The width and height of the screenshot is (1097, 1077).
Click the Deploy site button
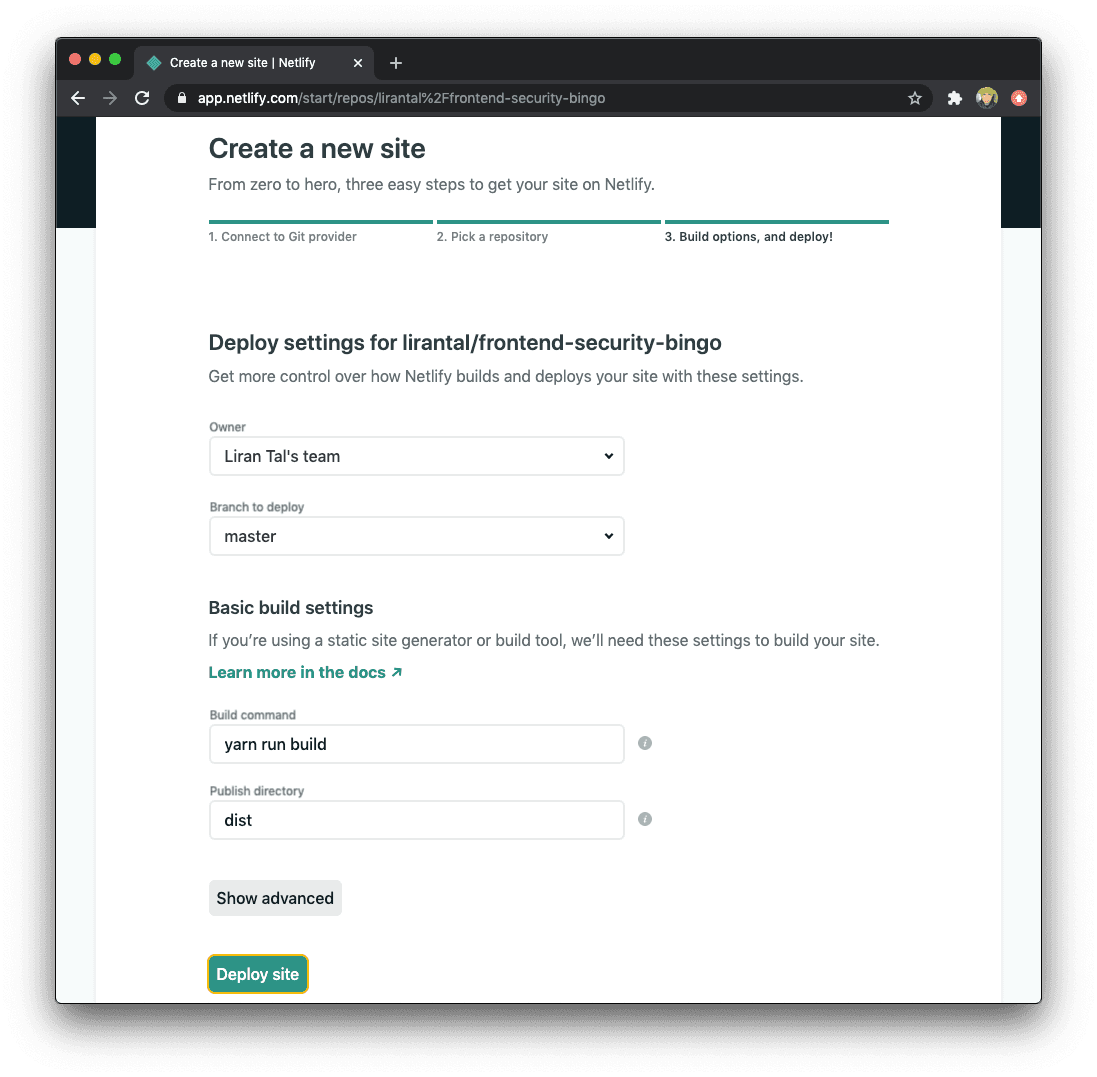coord(257,974)
